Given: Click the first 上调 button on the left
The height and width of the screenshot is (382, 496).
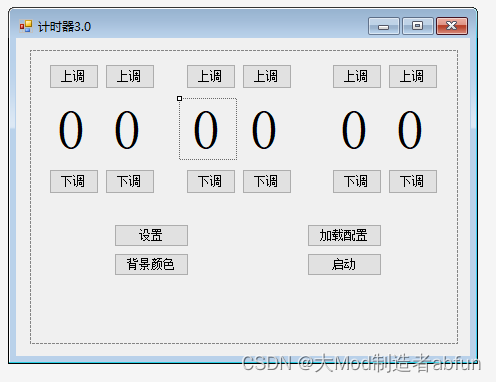Looking at the screenshot, I should [x=74, y=76].
